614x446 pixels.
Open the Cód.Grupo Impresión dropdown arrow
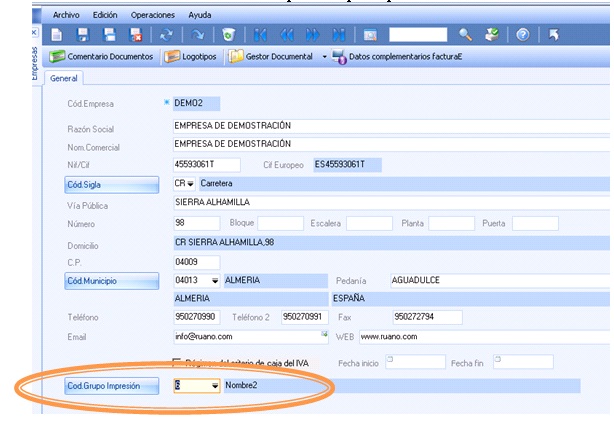(x=214, y=386)
